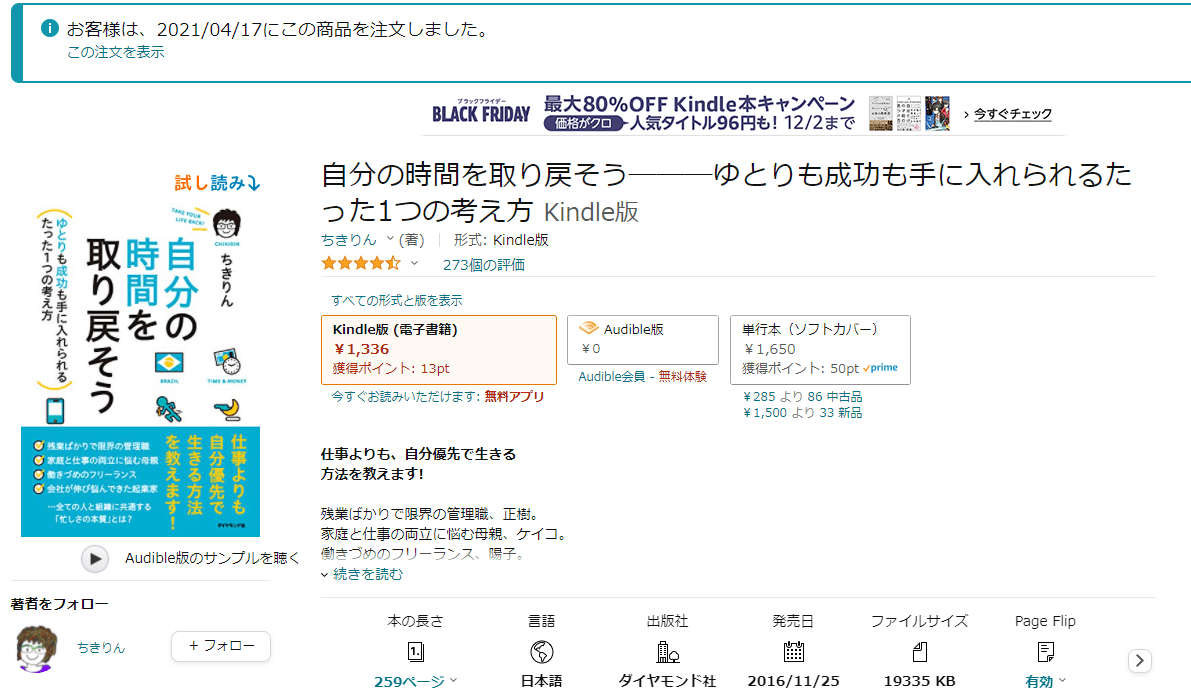Open the 無料アプリ link
Screen dimensions: 1191x698
tap(514, 396)
